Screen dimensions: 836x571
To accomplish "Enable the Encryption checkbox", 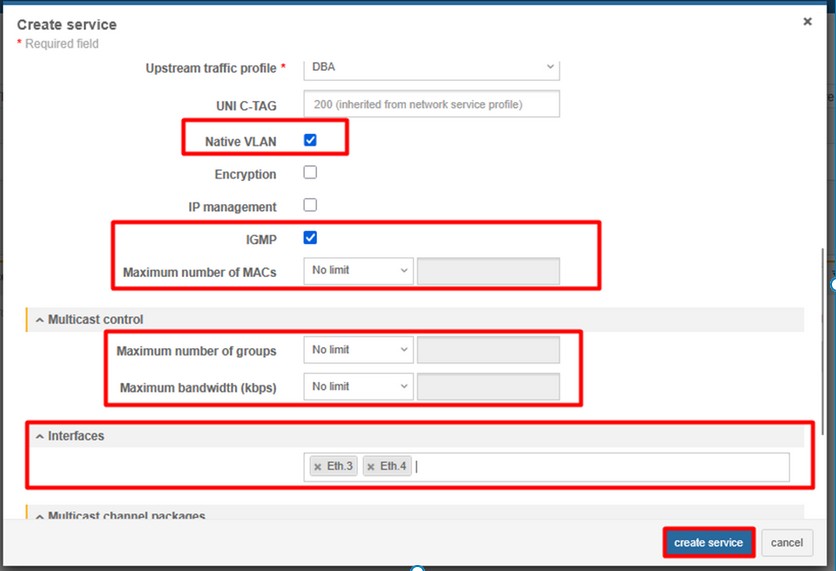I will pyautogui.click(x=310, y=173).
